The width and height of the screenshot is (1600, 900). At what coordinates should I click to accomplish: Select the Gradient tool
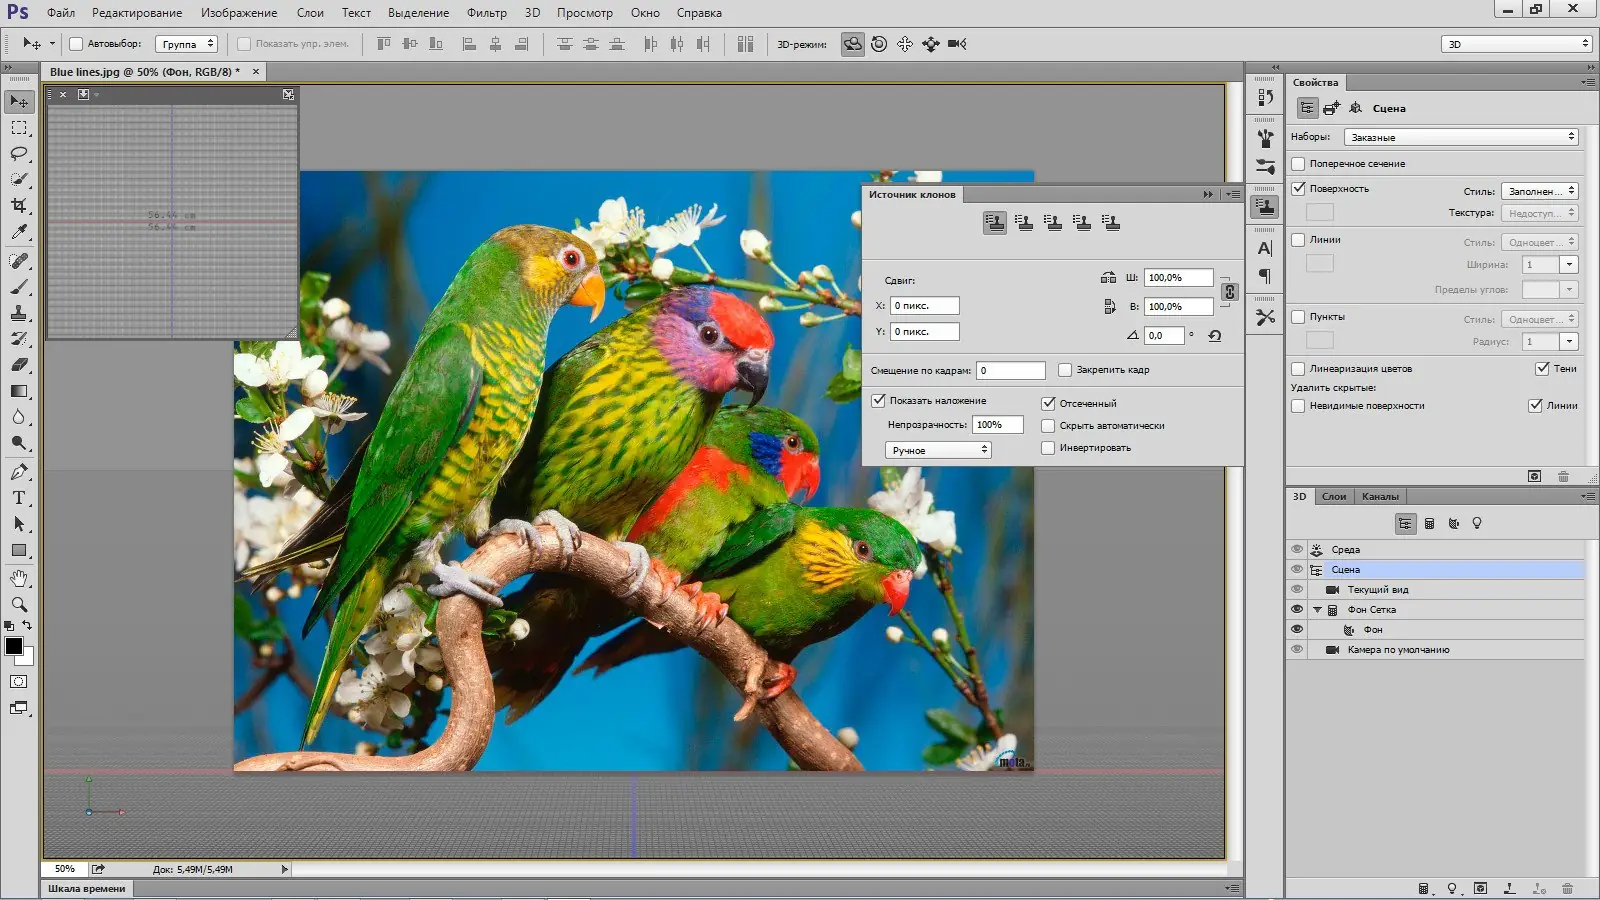point(19,392)
